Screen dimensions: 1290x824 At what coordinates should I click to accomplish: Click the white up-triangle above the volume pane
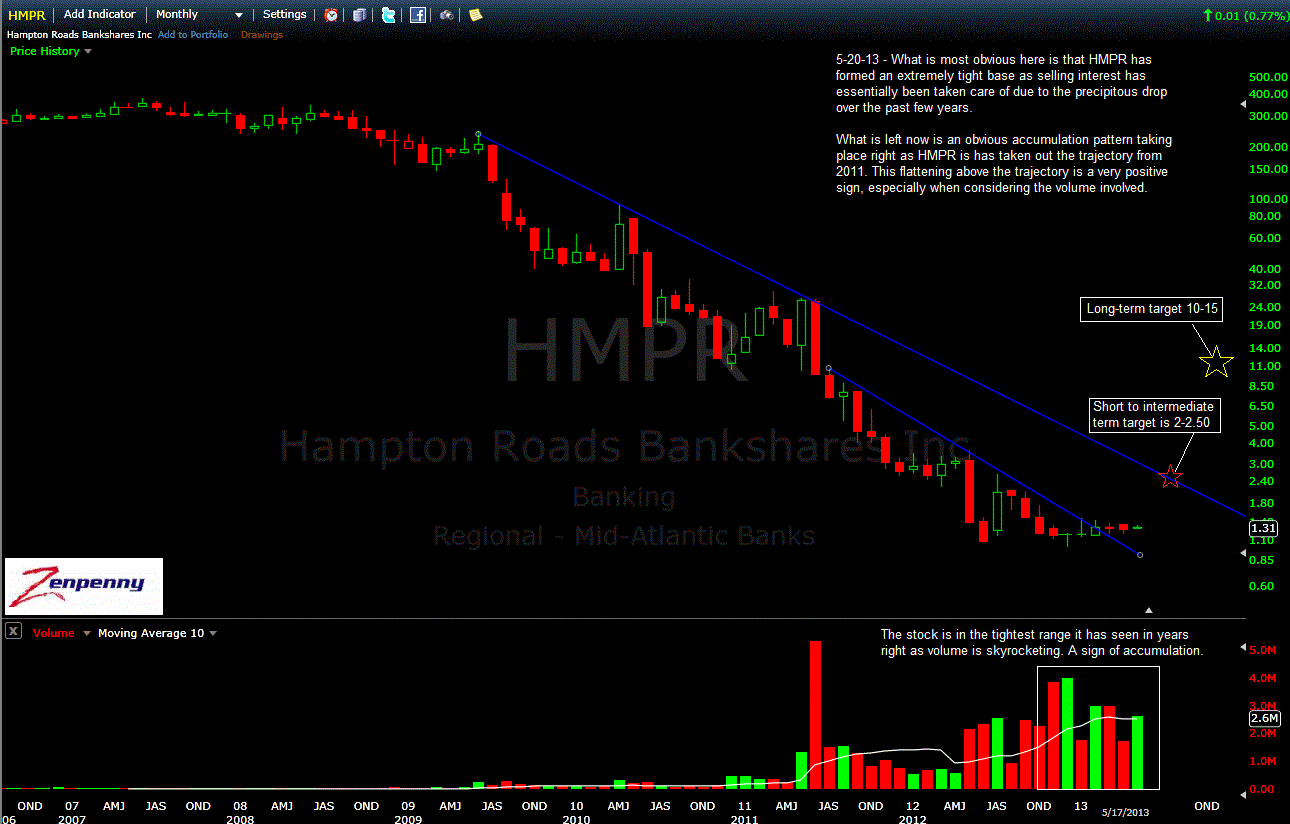1149,609
